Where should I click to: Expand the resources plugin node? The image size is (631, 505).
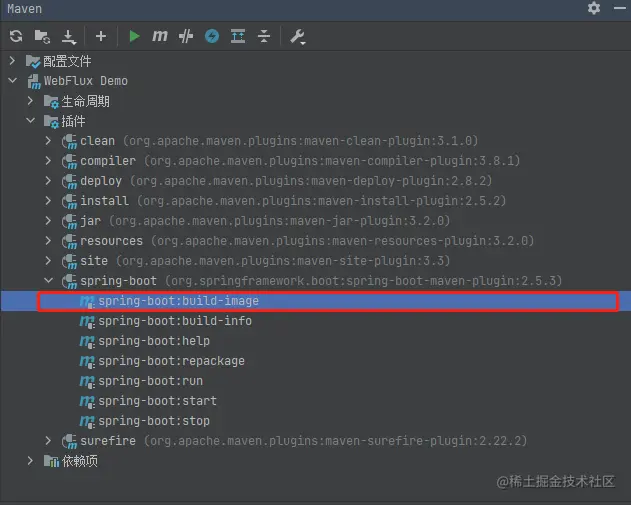coord(48,241)
